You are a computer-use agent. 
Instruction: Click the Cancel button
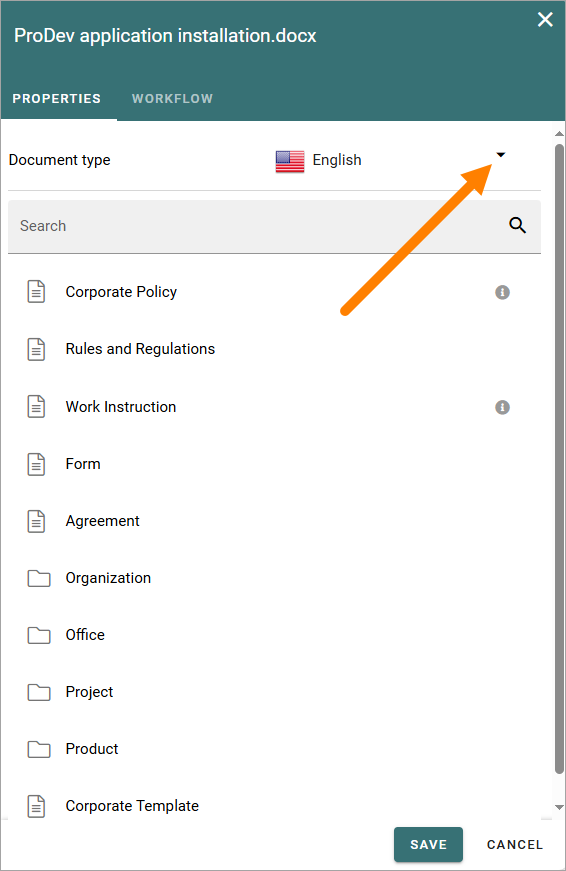tap(515, 844)
